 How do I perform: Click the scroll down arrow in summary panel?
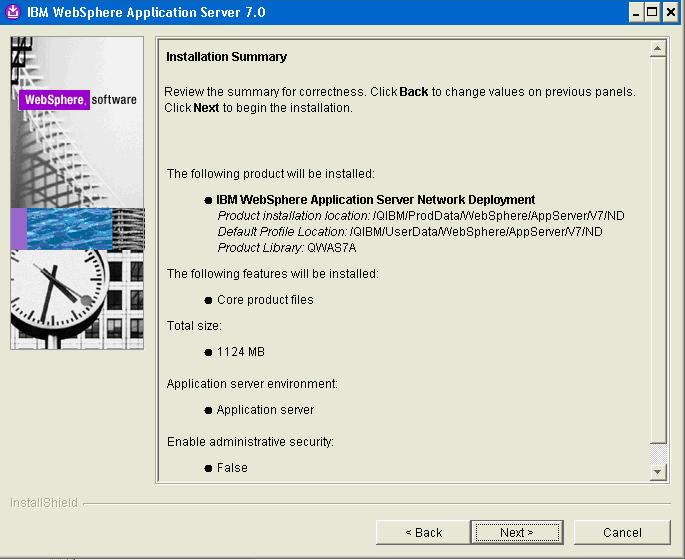[x=657, y=472]
